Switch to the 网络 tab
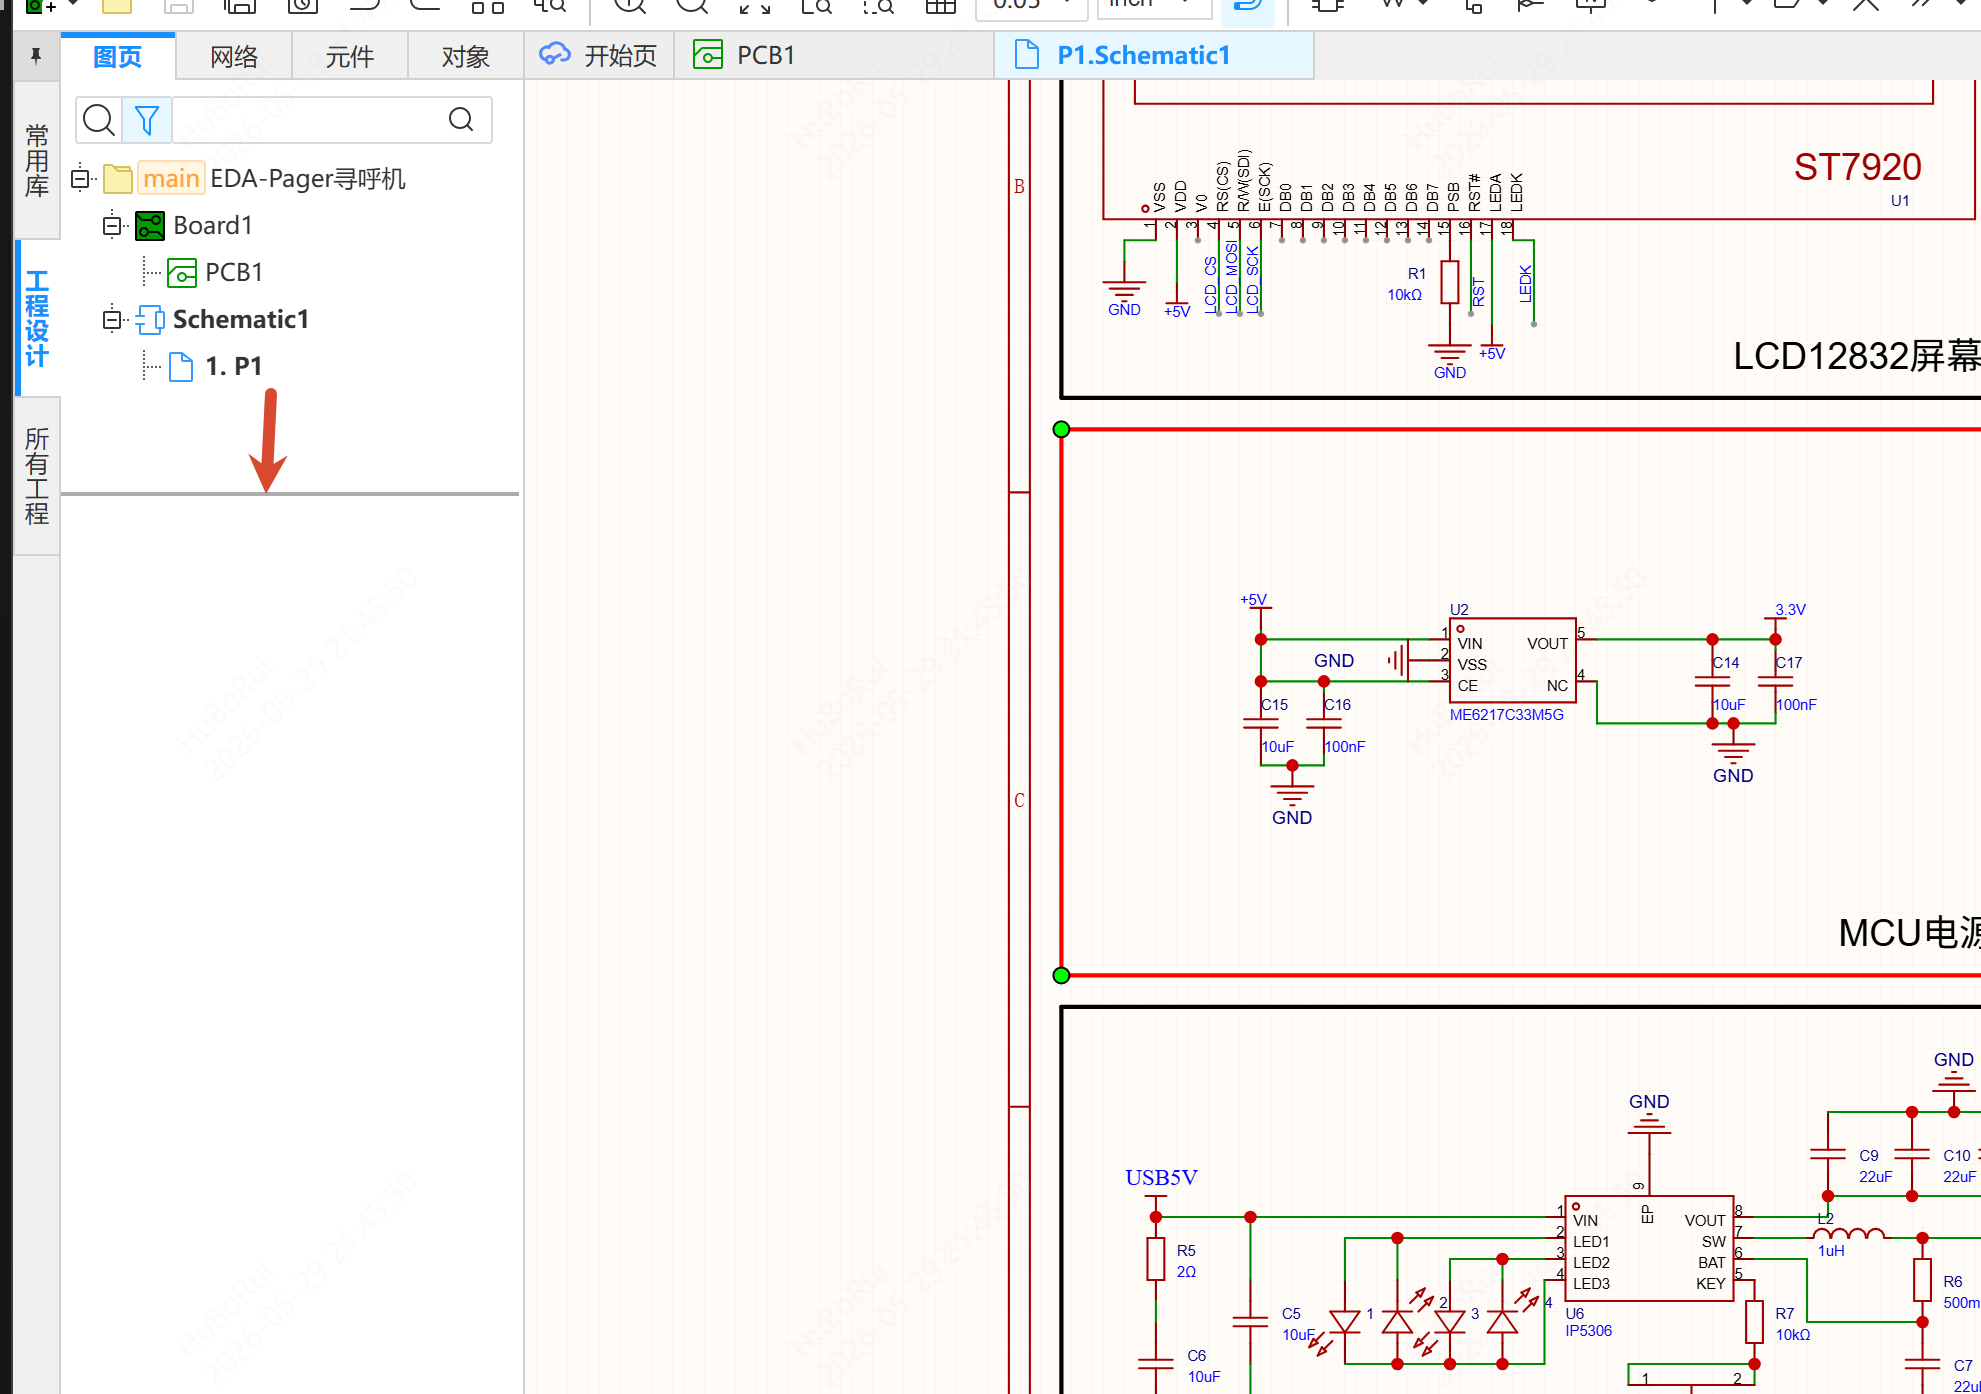Viewport: 1981px width, 1394px height. [234, 57]
